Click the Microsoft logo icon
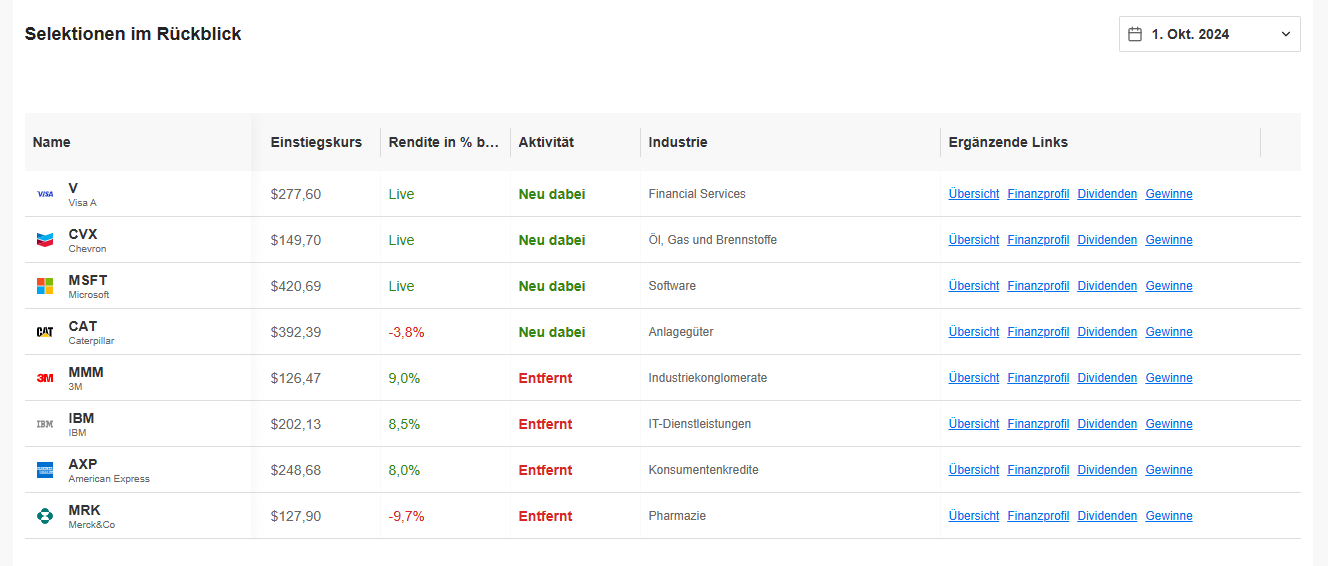Screen dimensions: 1328x566 pyautogui.click(x=45, y=286)
